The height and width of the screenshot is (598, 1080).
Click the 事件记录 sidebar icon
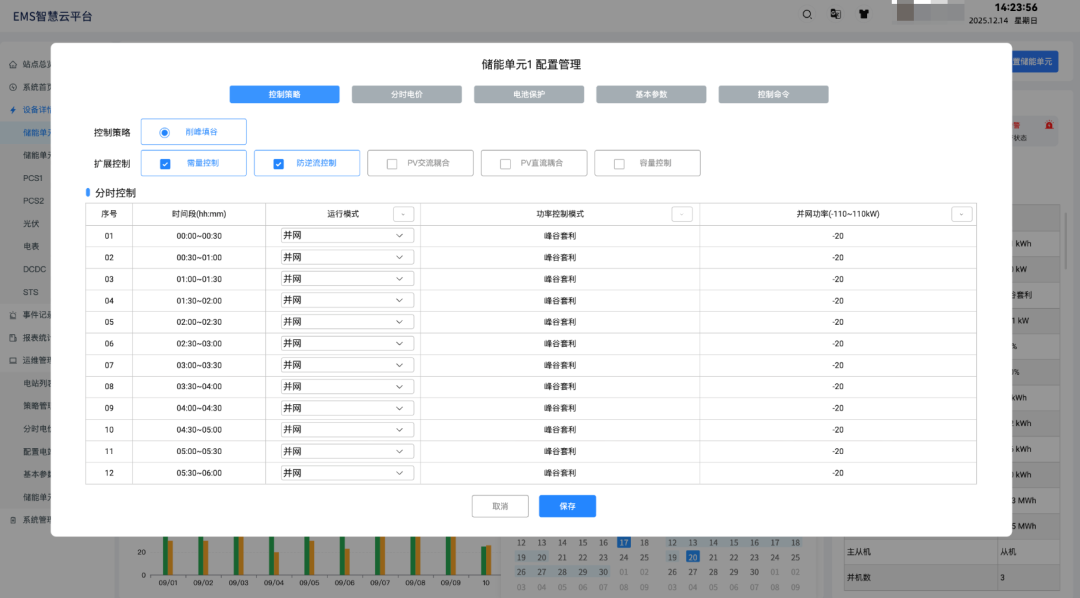[13, 315]
